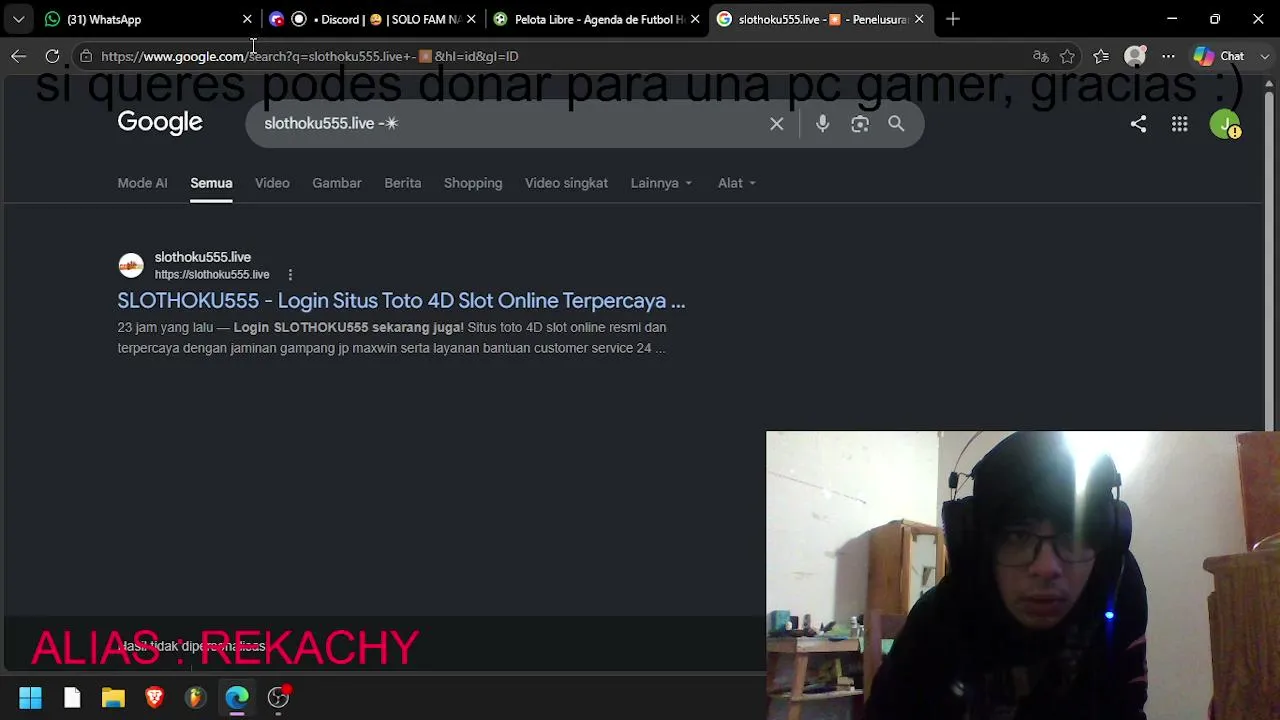The height and width of the screenshot is (720, 1280).
Task: Open the tab search chevron in Edge
Action: pos(18,19)
